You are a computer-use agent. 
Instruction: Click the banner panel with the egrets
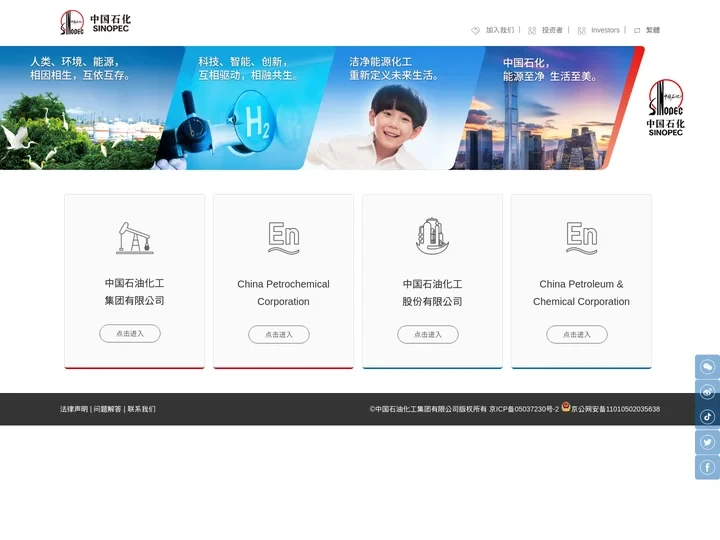coord(85,108)
